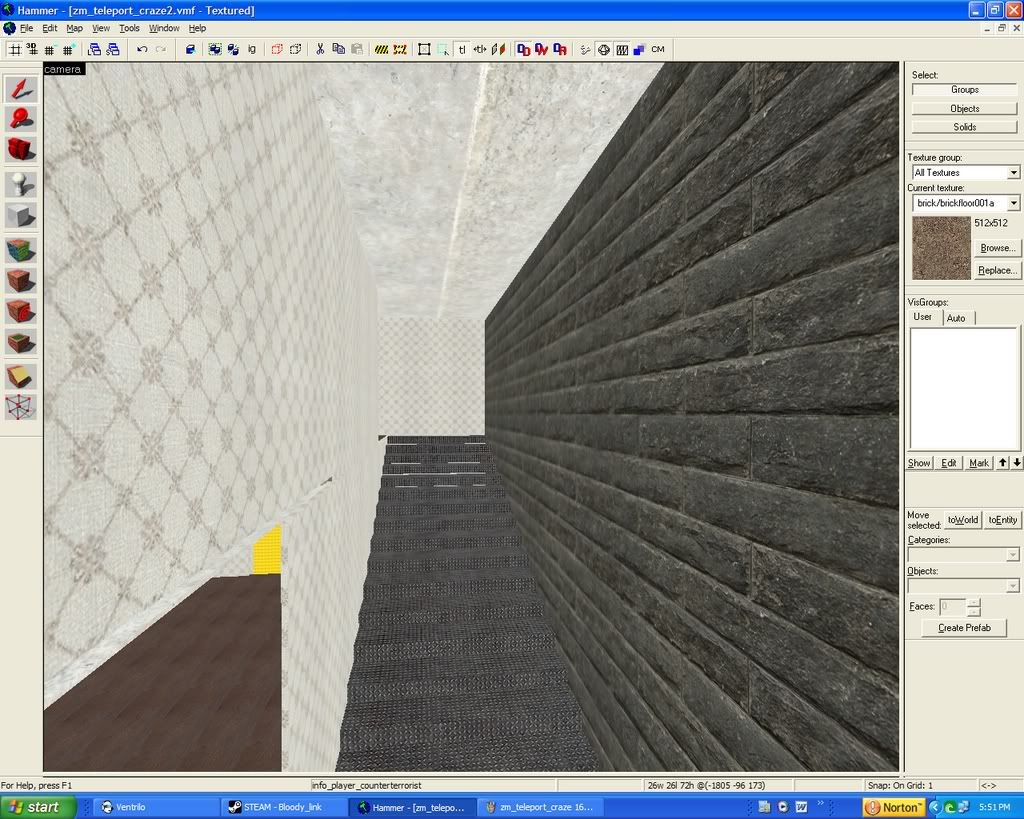Select the Selection (red arrow) tool
Viewport: 1024px width, 819px height.
coord(21,89)
